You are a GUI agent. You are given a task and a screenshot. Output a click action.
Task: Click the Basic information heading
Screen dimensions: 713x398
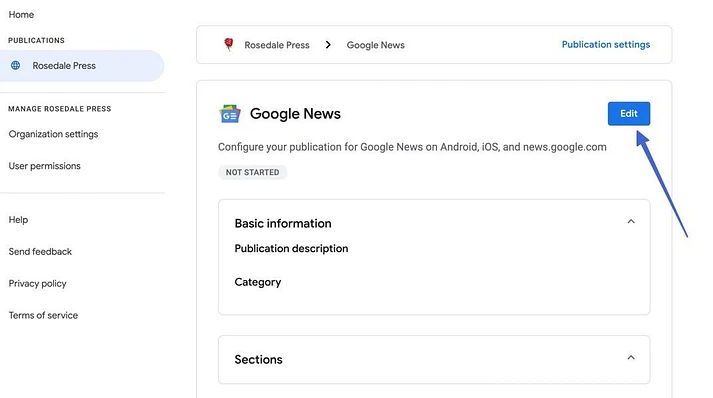coord(283,223)
